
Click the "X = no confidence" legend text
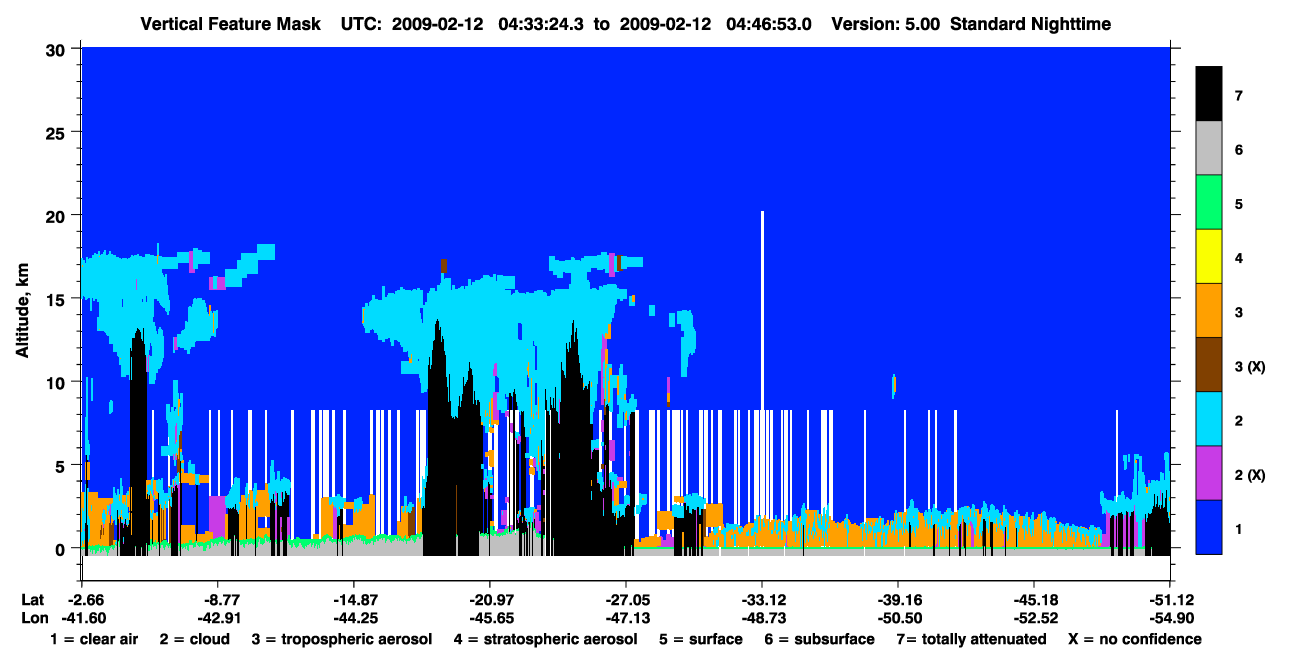1135,639
